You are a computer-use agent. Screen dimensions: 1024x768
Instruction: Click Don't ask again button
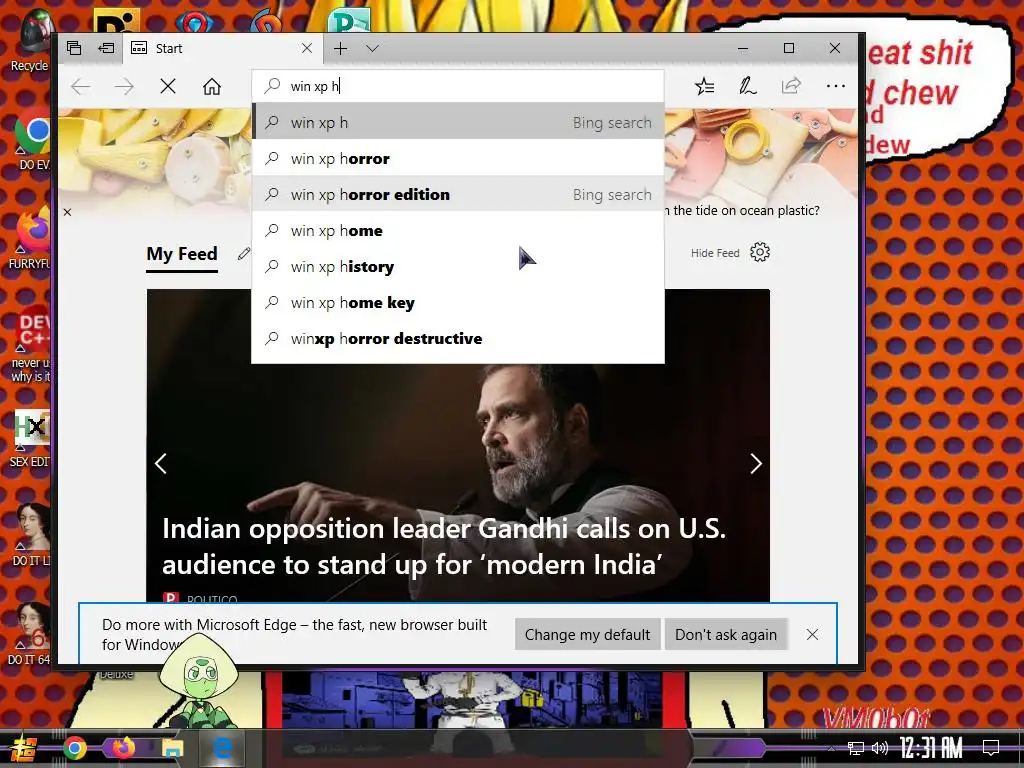[726, 635]
